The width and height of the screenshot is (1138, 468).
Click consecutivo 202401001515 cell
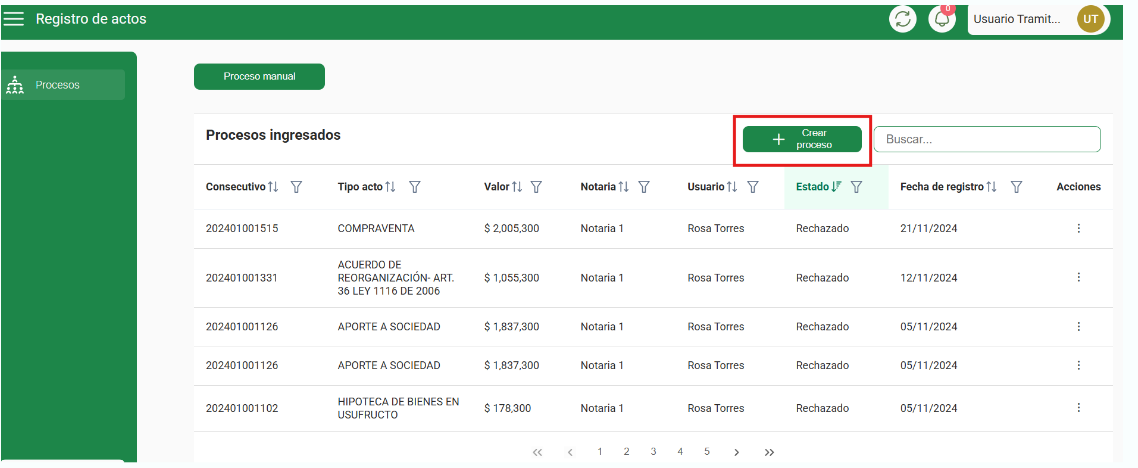(x=242, y=229)
